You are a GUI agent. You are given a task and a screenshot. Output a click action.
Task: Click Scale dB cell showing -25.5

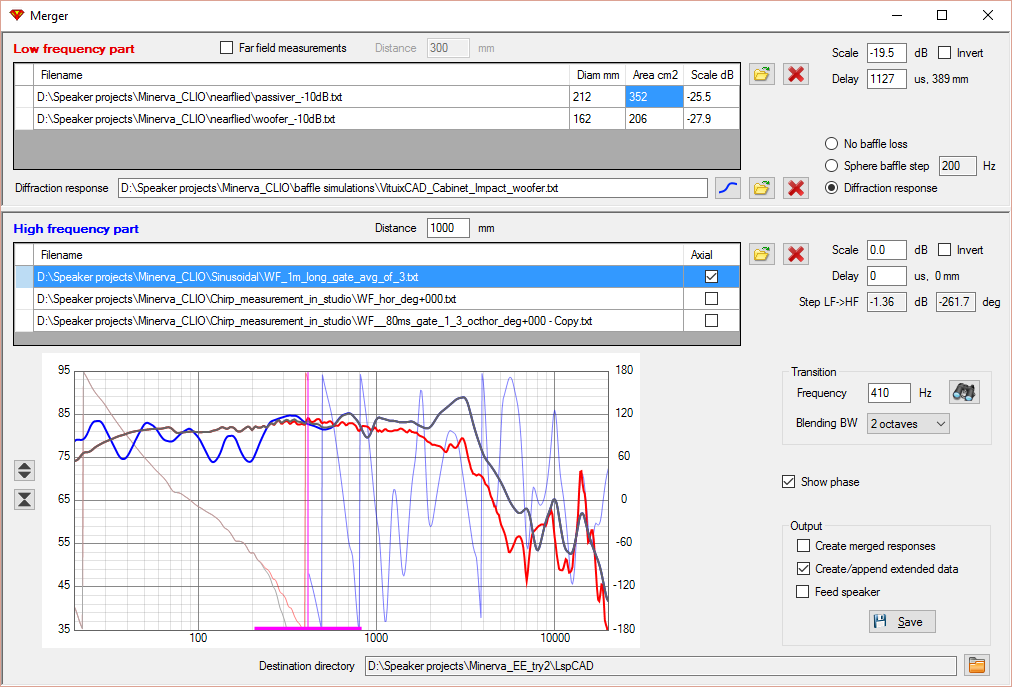[x=711, y=97]
